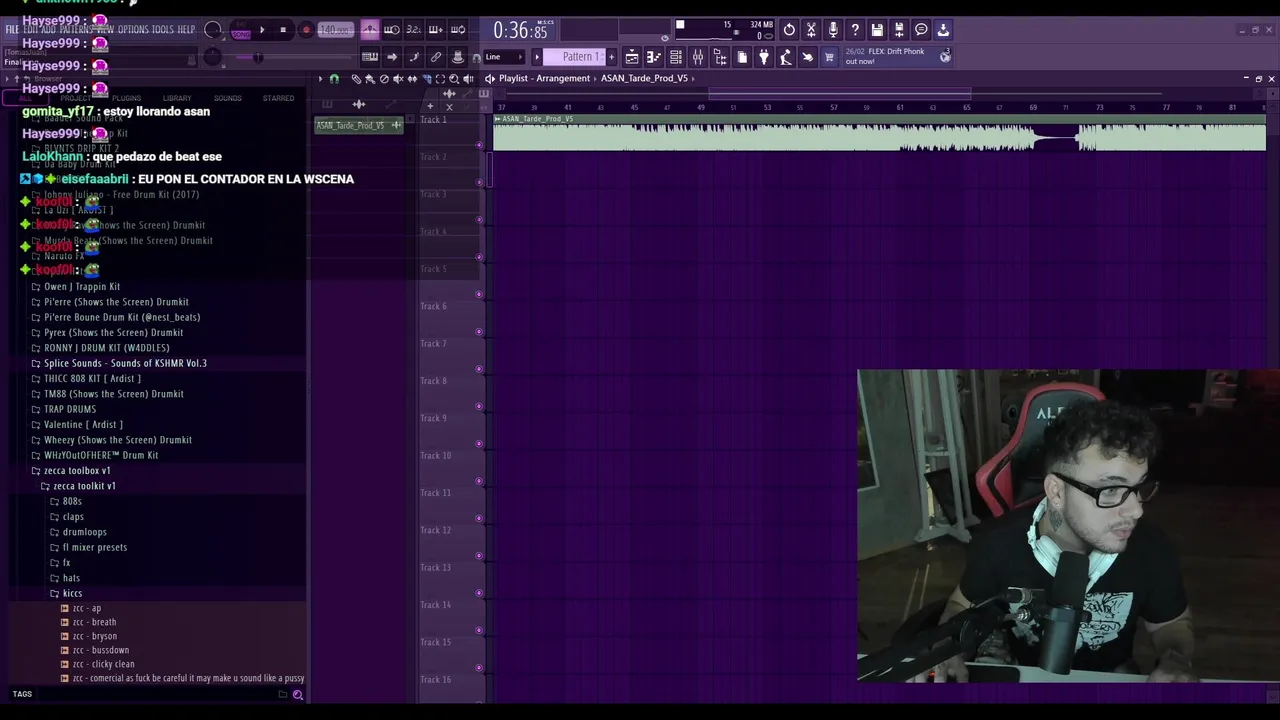Image resolution: width=1280 pixels, height=720 pixels.
Task: Select playlist Zoom magnifier tool
Action: (x=454, y=79)
